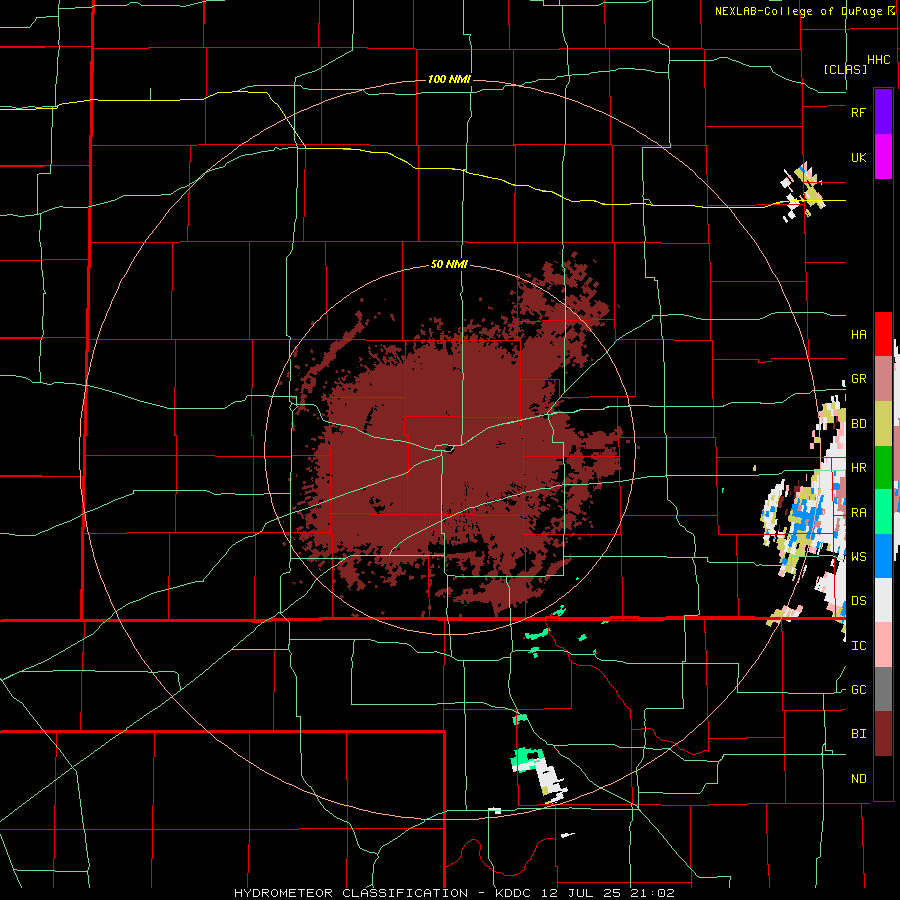900x900 pixels.
Task: Click the HHC product code label
Action: pos(879,60)
